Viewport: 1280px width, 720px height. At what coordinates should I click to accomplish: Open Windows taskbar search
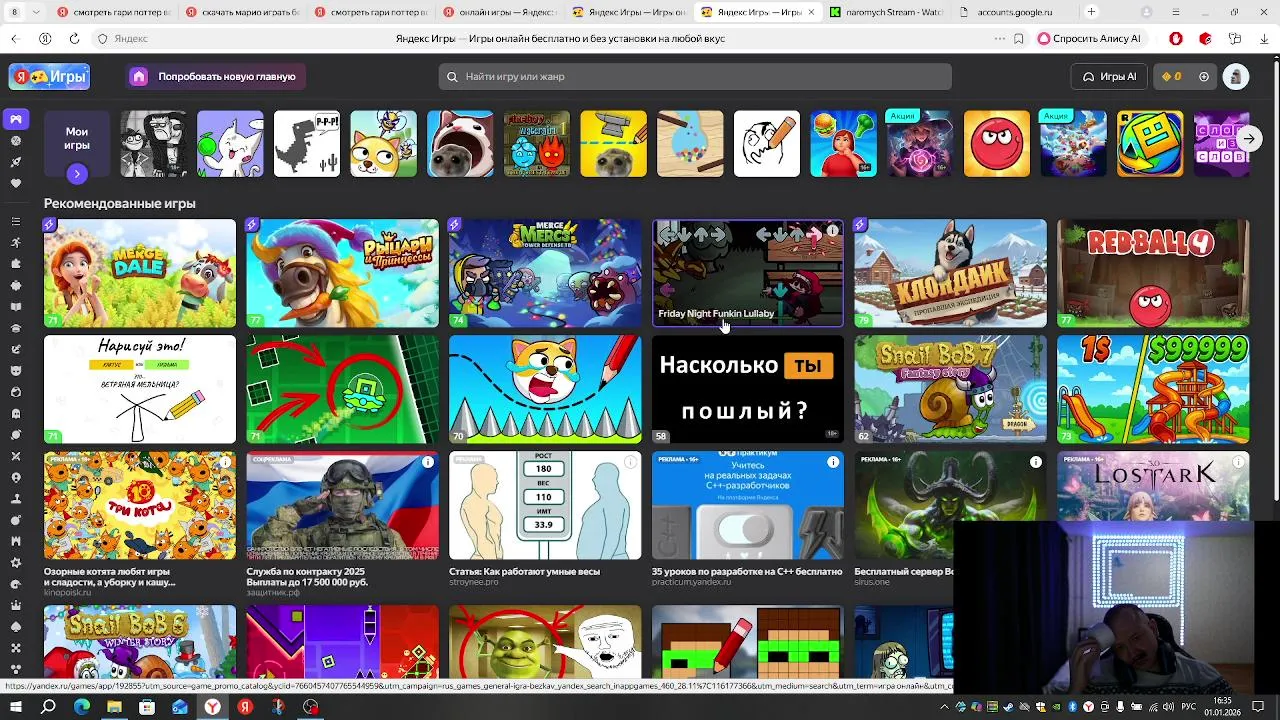(48, 707)
